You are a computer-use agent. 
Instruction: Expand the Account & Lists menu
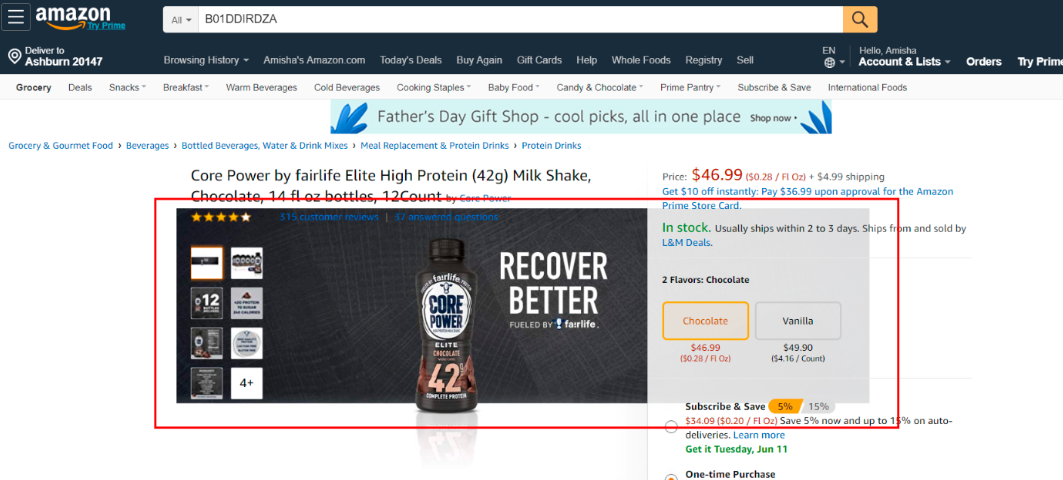click(904, 62)
